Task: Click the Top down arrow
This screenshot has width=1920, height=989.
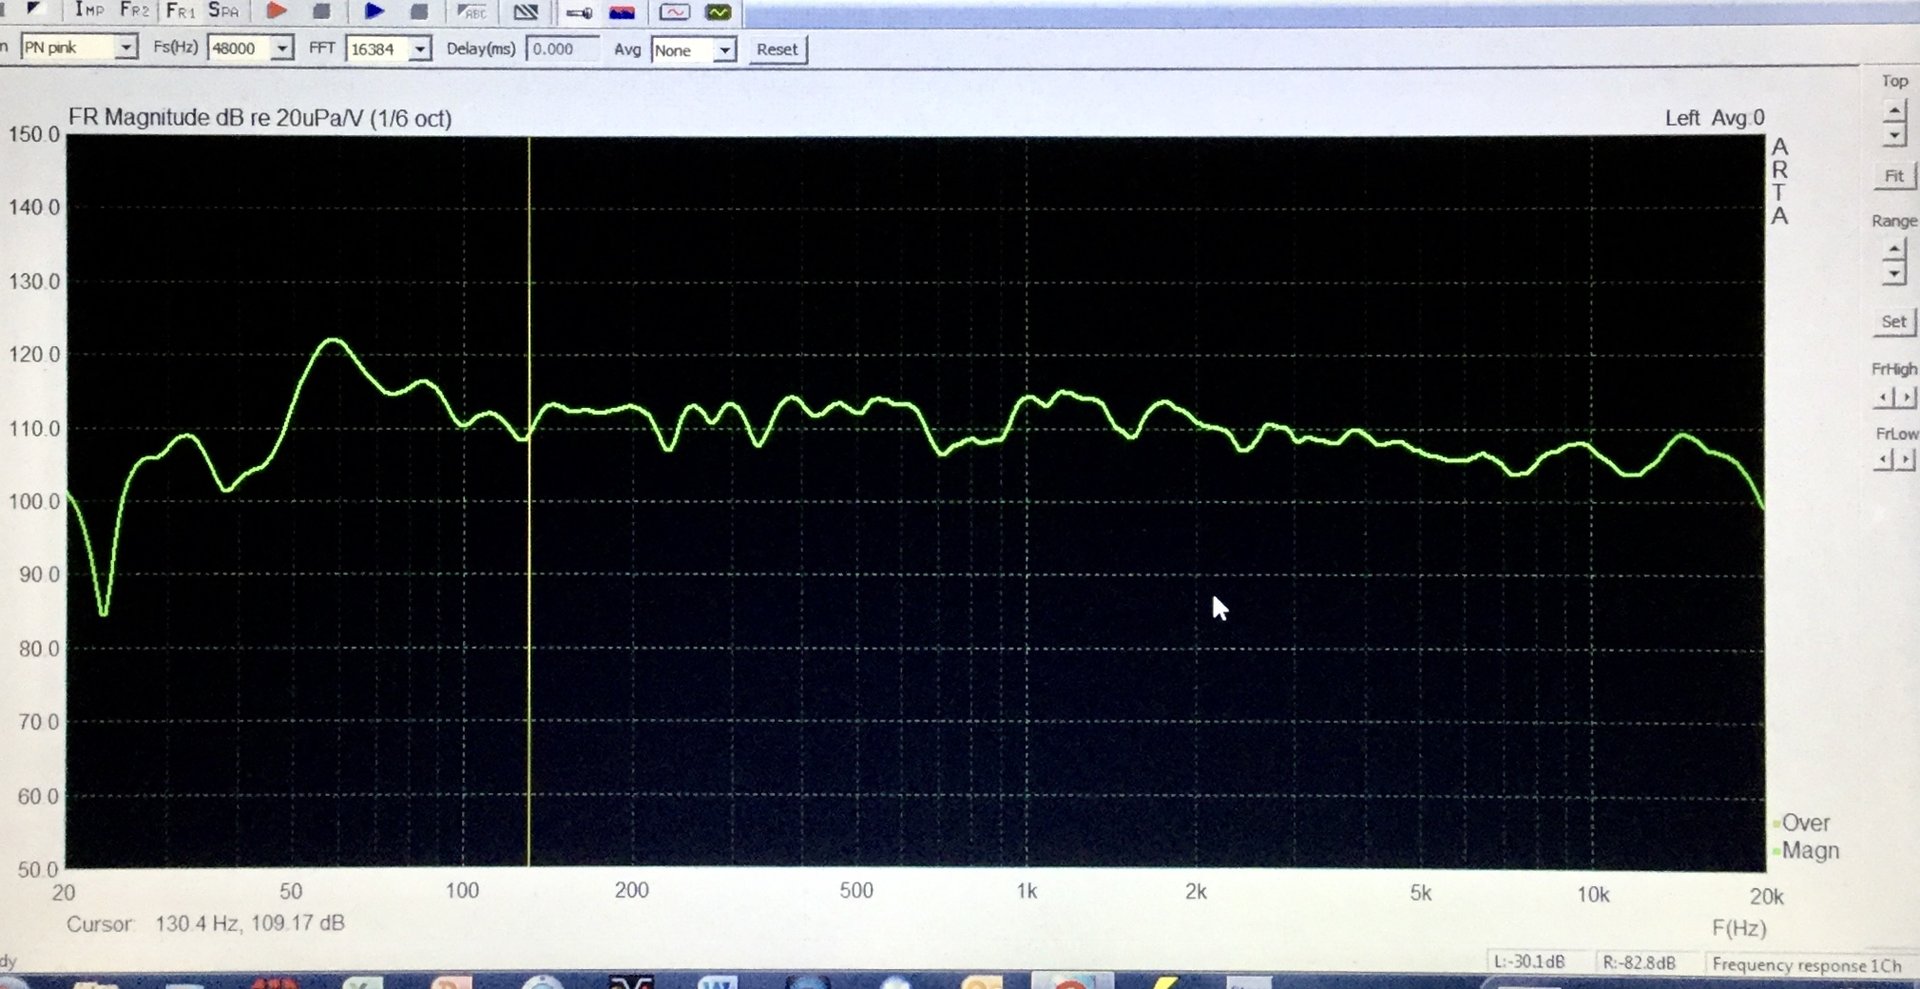Action: tap(1894, 134)
